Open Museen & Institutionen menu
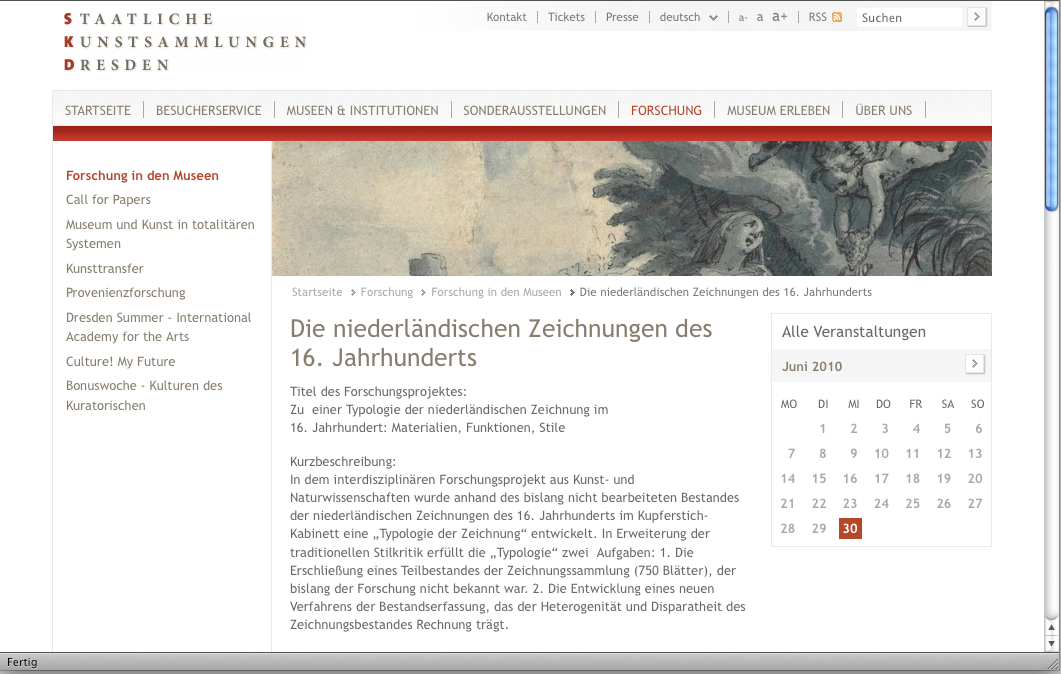Screen dimensions: 1061x674 point(362,110)
